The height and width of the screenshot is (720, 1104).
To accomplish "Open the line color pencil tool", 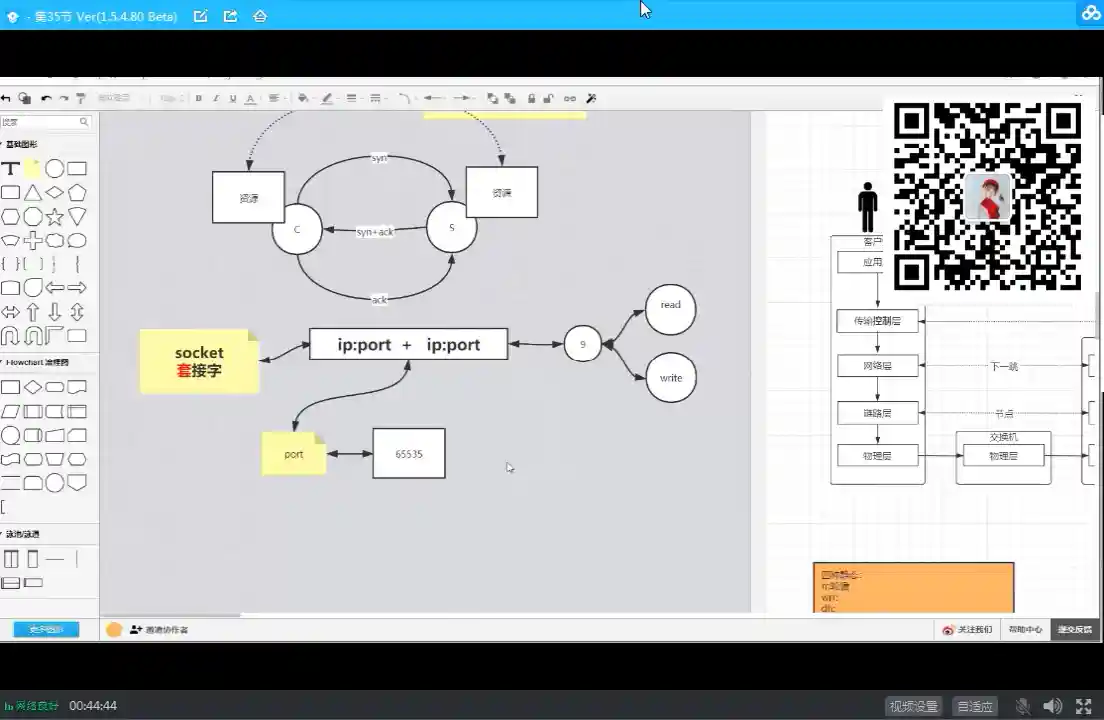I will tap(327, 99).
